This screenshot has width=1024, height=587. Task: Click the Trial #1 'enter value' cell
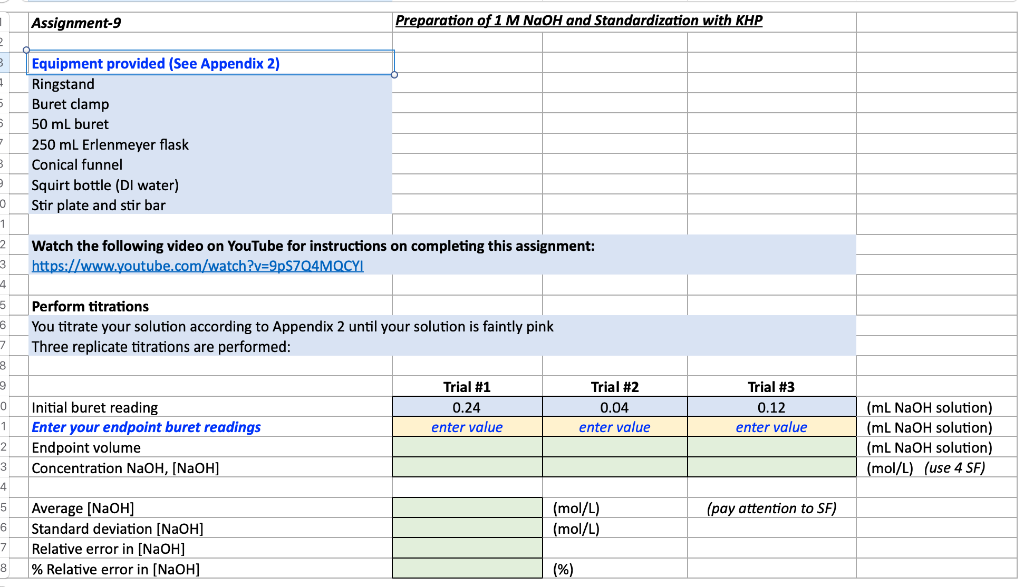point(466,427)
